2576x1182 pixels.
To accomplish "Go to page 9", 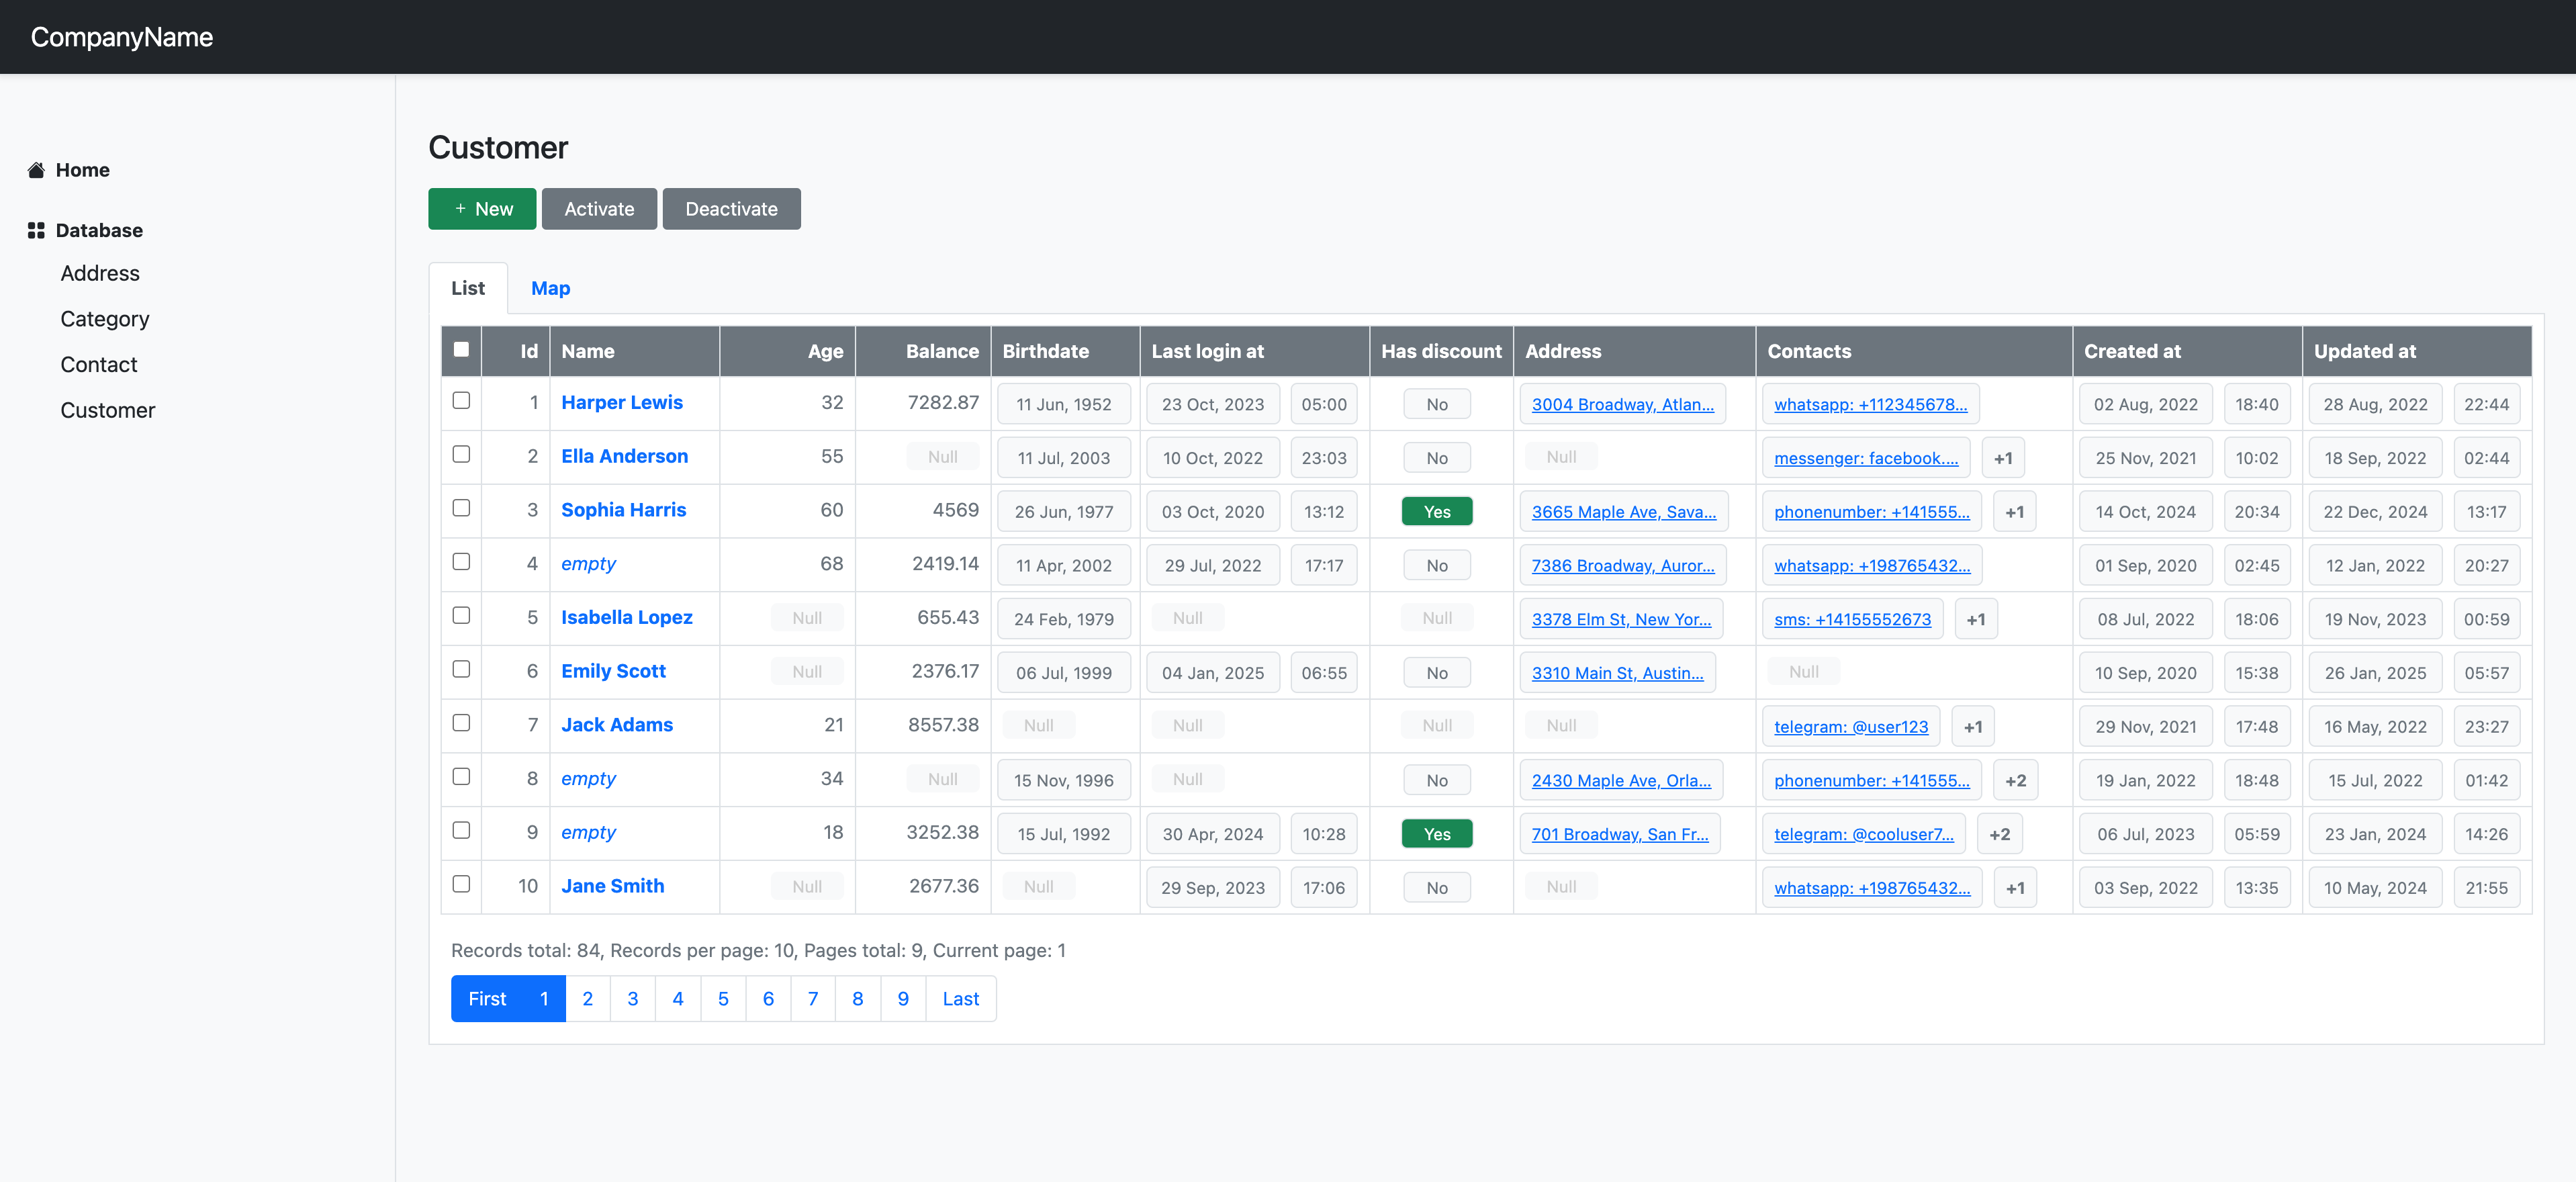I will tap(903, 999).
